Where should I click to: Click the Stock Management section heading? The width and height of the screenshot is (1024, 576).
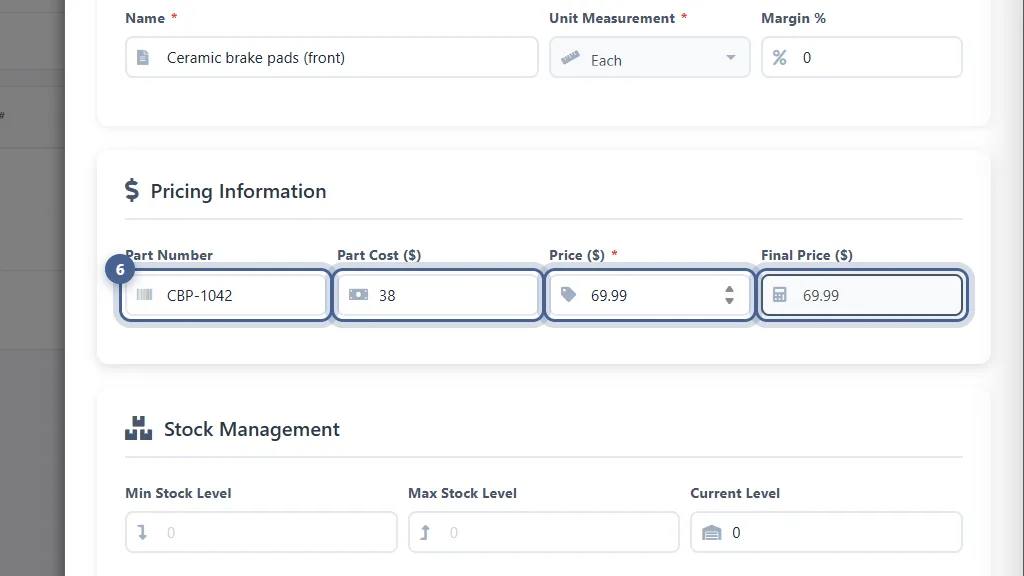coord(251,429)
